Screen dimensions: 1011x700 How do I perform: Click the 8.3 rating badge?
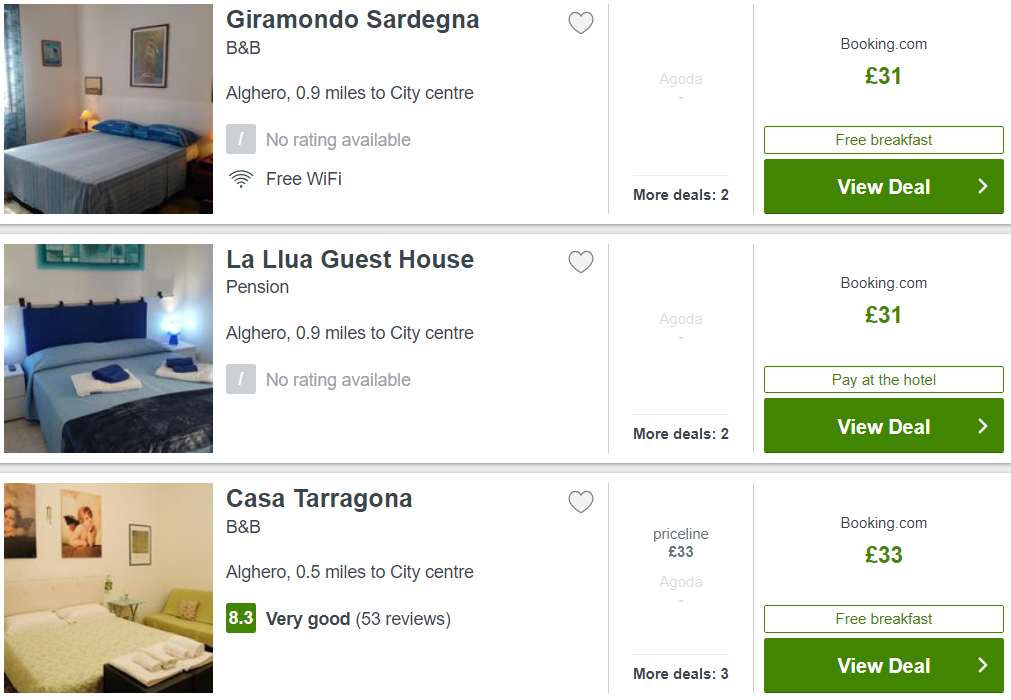click(241, 618)
